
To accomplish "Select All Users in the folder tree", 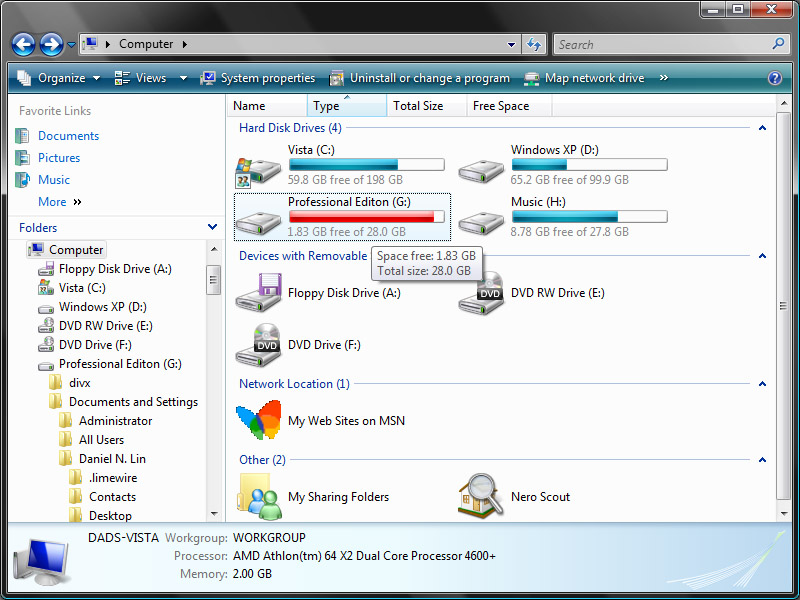I will point(101,440).
